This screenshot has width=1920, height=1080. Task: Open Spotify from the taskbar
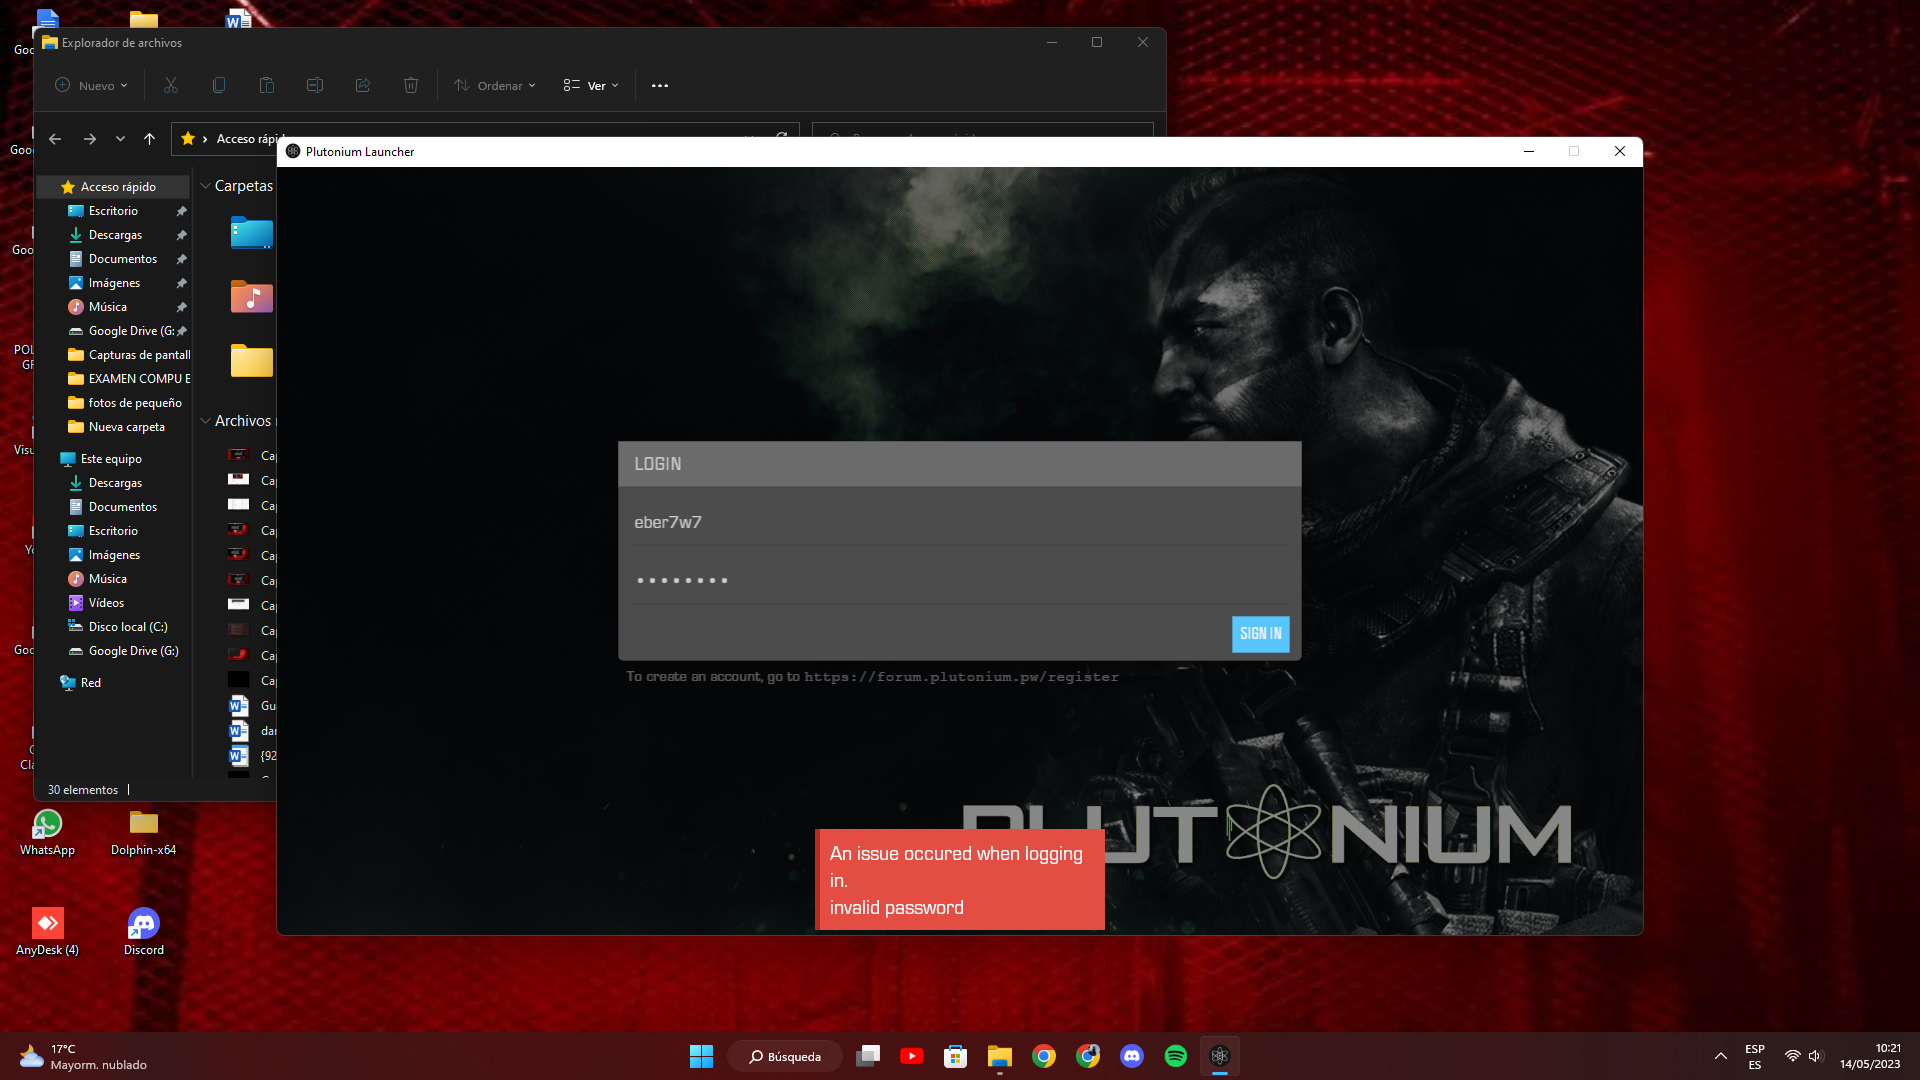(1176, 1056)
